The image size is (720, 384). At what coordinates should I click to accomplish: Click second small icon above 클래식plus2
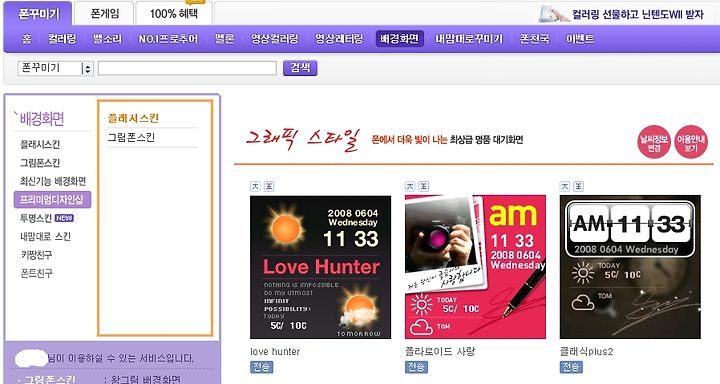click(x=579, y=186)
